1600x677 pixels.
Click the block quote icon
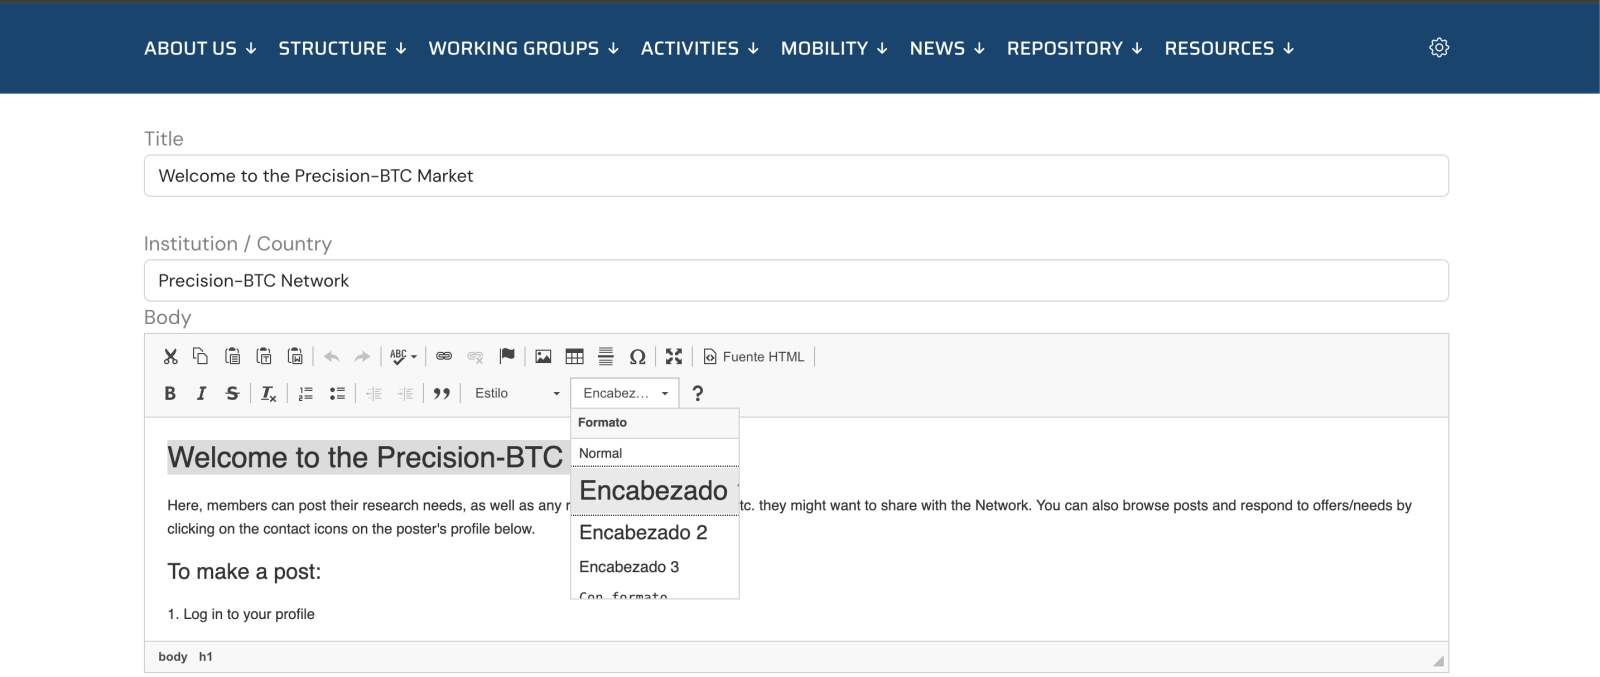tap(441, 394)
